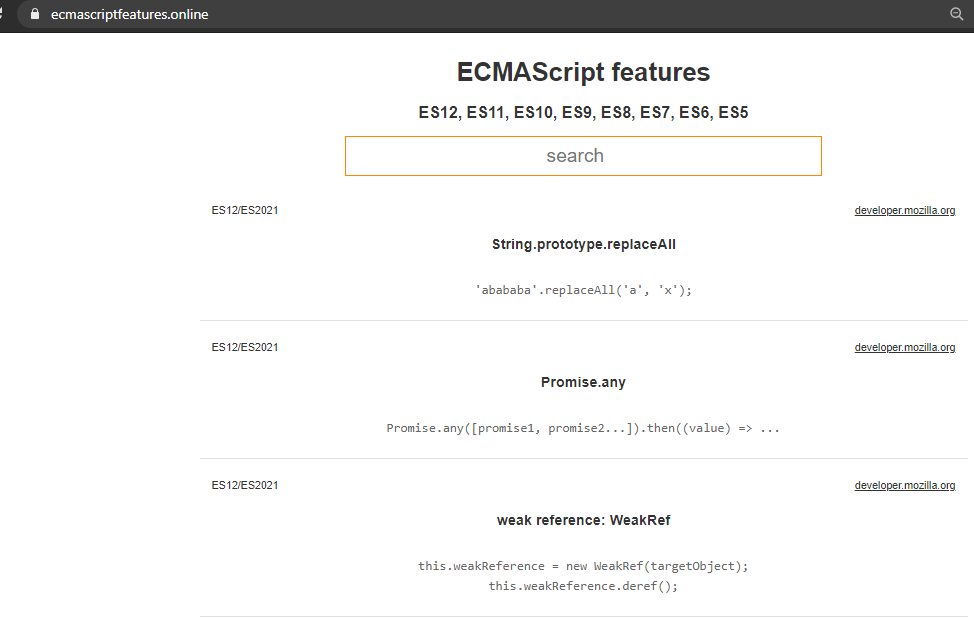Click the ECMAScript features page heading
Image resolution: width=974 pixels, height=619 pixels.
point(583,72)
